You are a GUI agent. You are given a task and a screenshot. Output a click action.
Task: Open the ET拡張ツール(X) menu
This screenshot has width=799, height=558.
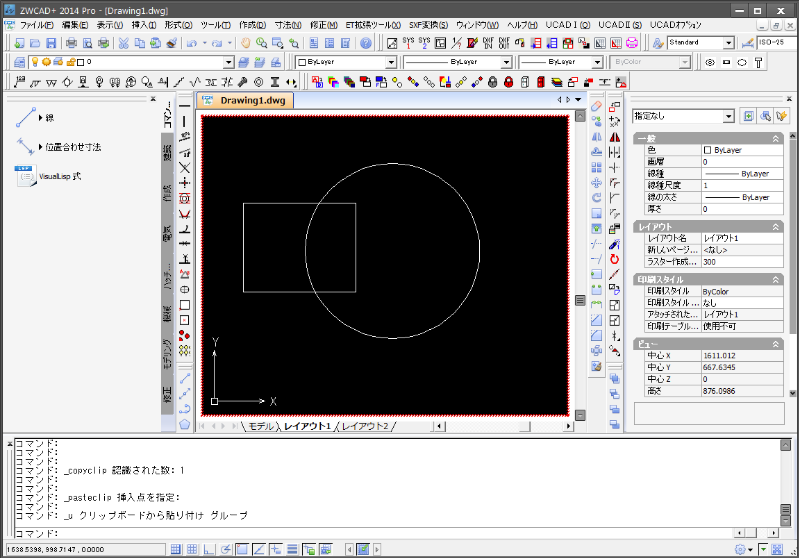pyautogui.click(x=373, y=24)
